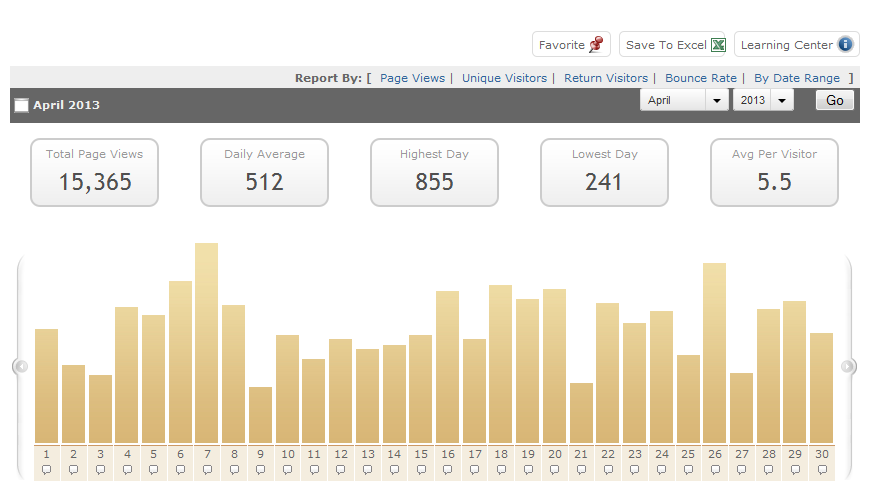Open comment bubble for day 20

click(555, 470)
